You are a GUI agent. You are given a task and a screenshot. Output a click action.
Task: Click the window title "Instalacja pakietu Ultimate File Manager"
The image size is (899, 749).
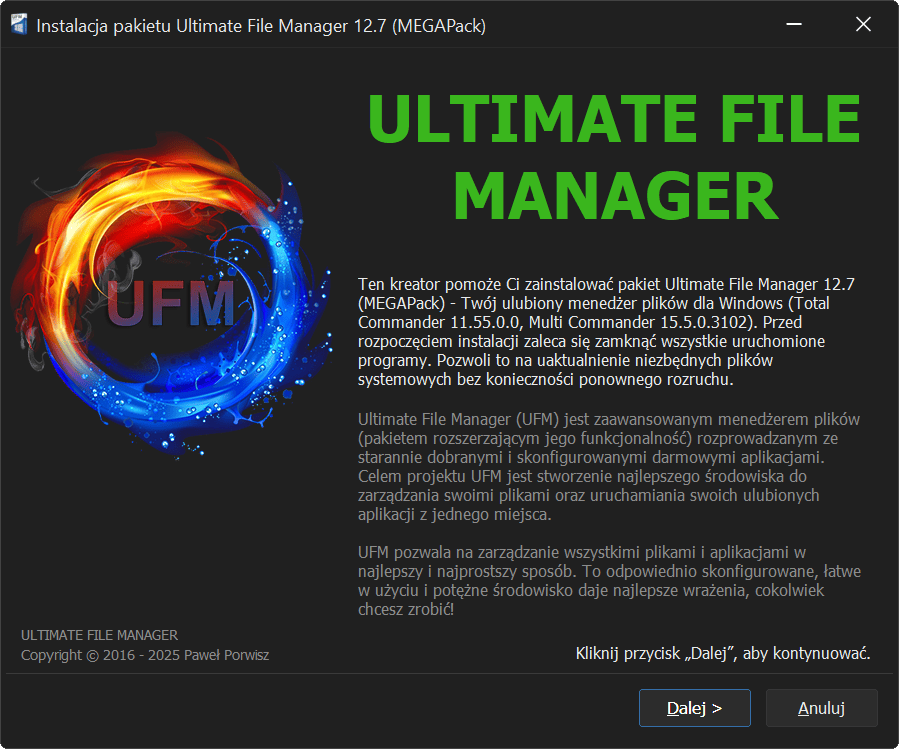[261, 26]
